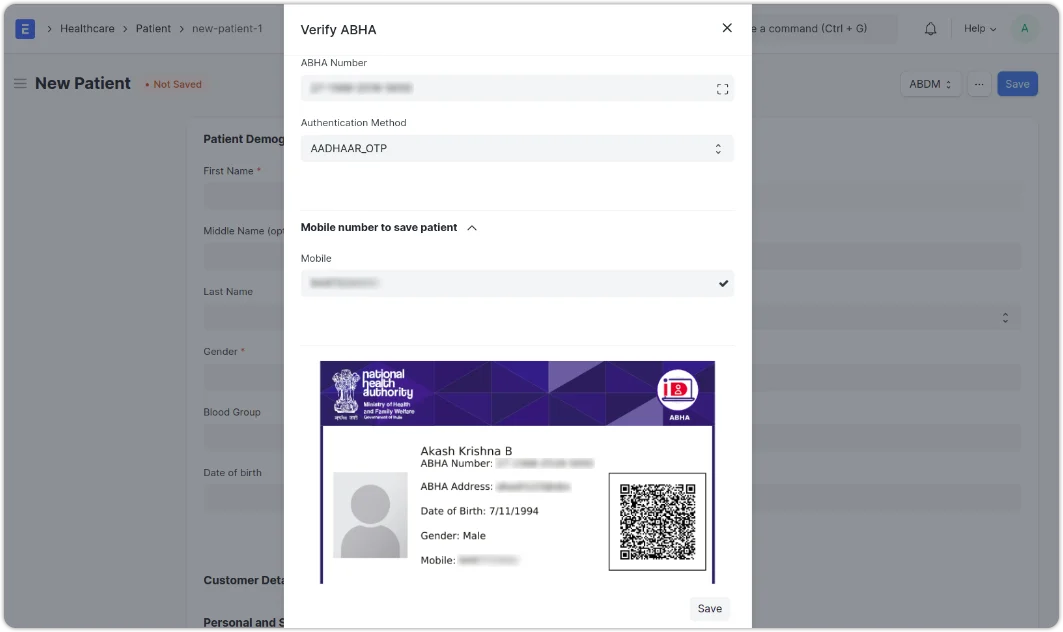
Task: Click the QR code on the ABHA card
Action: [x=657, y=522]
